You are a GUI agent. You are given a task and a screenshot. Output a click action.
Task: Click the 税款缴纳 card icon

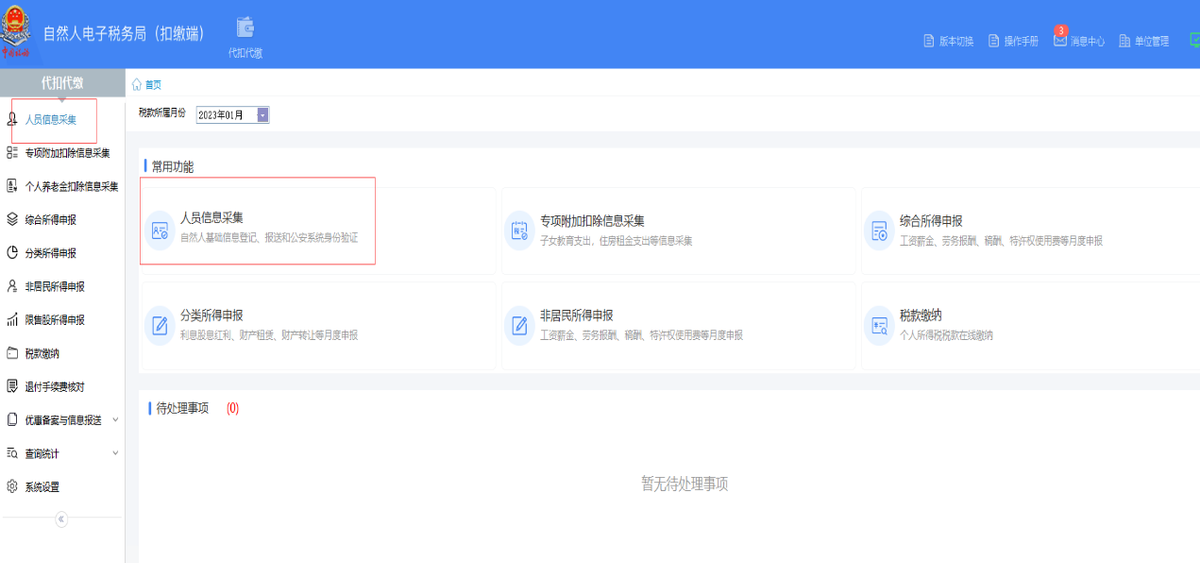pos(879,325)
